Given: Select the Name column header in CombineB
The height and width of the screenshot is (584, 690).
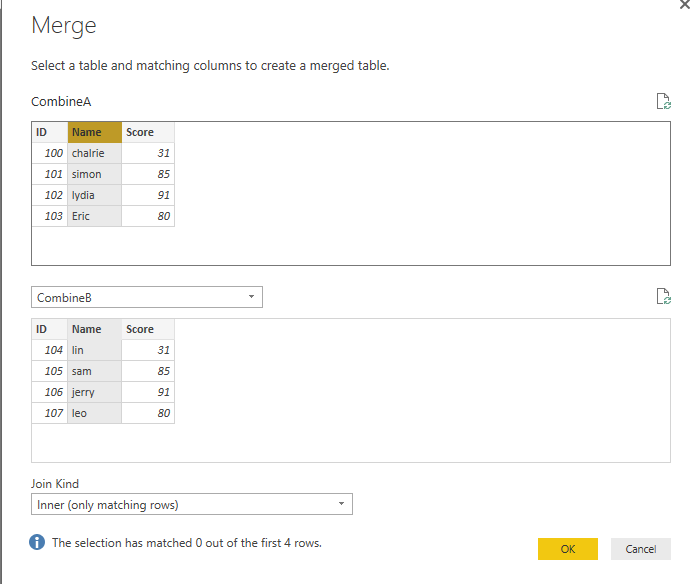Looking at the screenshot, I should pyautogui.click(x=95, y=329).
